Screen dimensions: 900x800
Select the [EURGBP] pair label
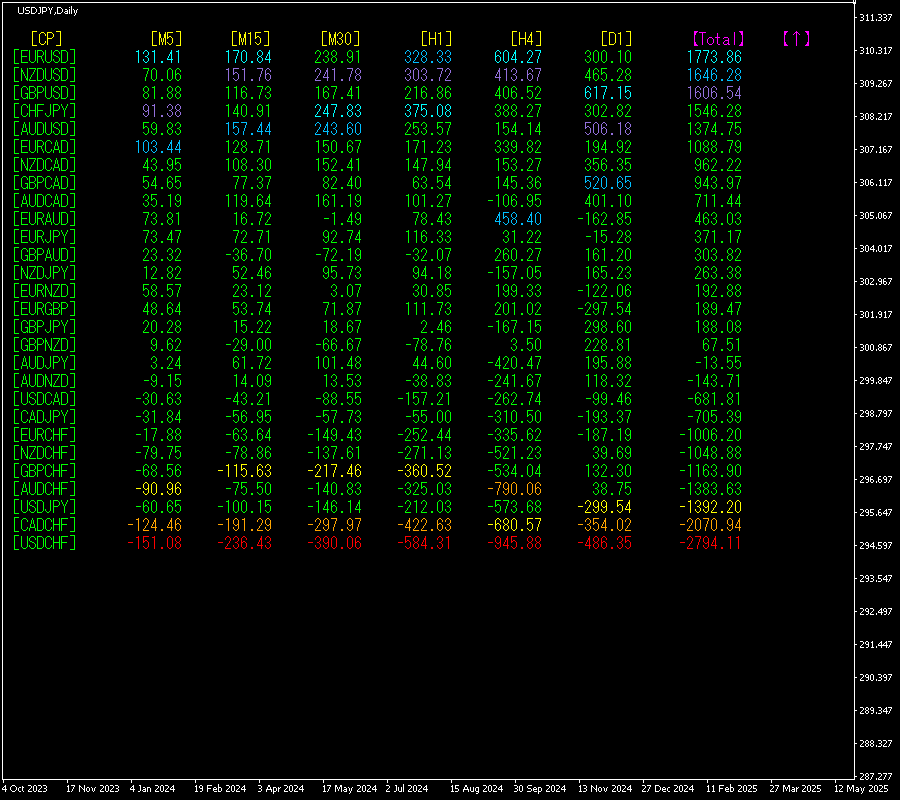44,309
